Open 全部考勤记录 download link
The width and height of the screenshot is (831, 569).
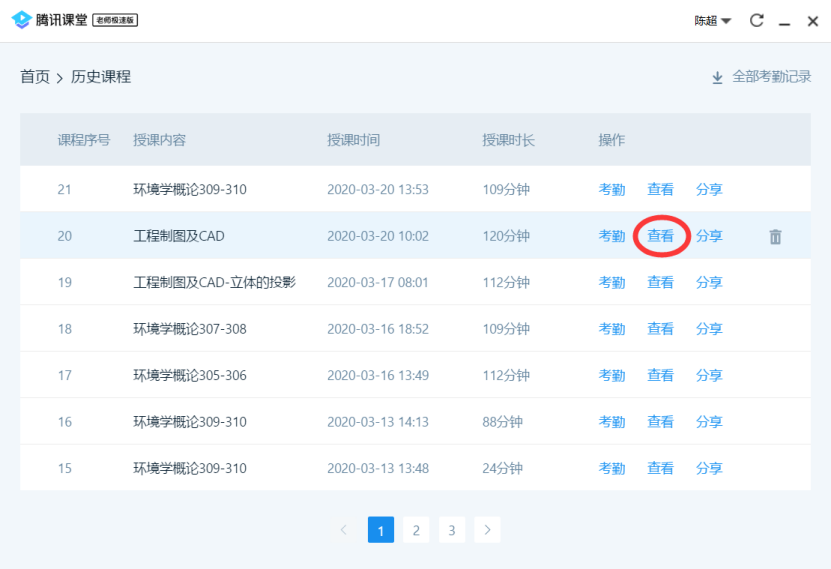tap(771, 77)
